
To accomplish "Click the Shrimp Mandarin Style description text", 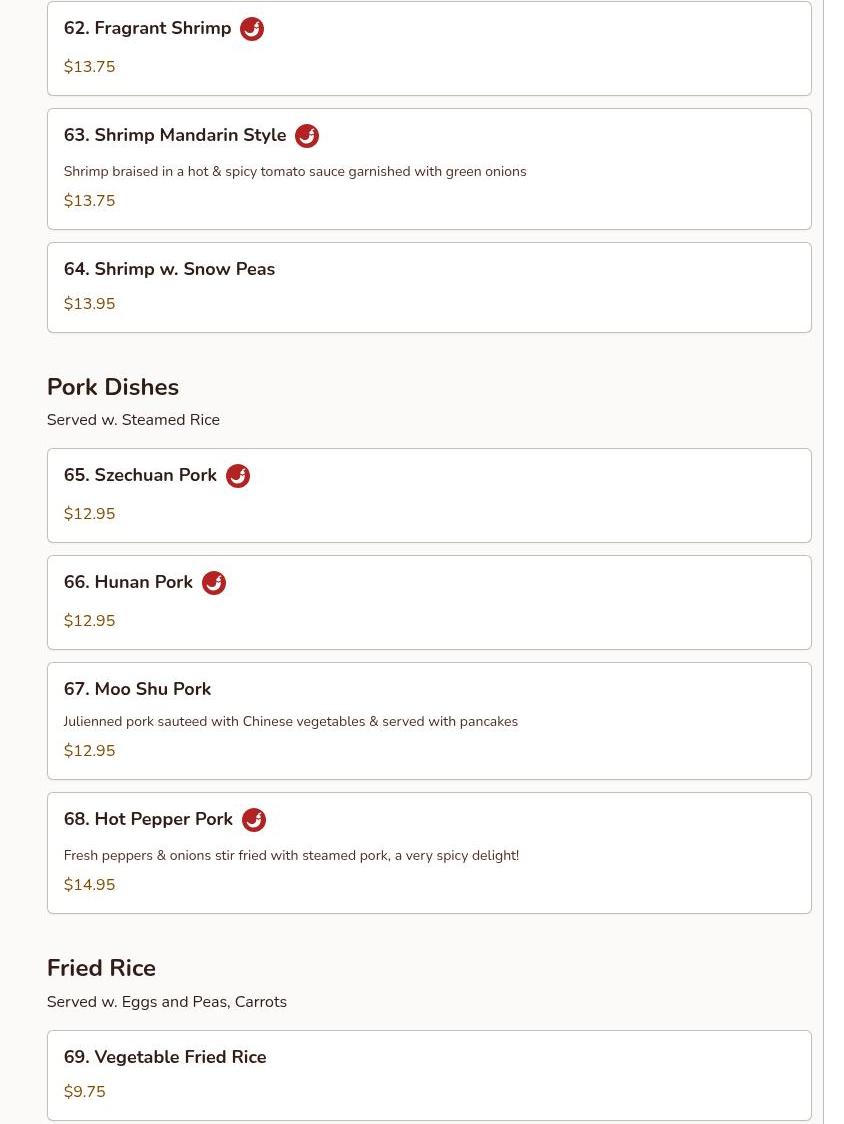I will (x=295, y=172).
